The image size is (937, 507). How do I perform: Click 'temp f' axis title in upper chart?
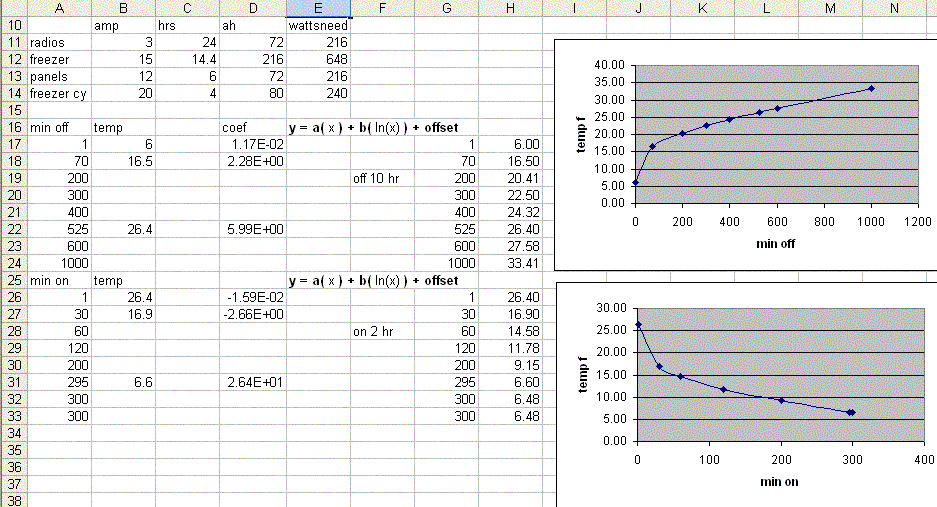pos(581,135)
